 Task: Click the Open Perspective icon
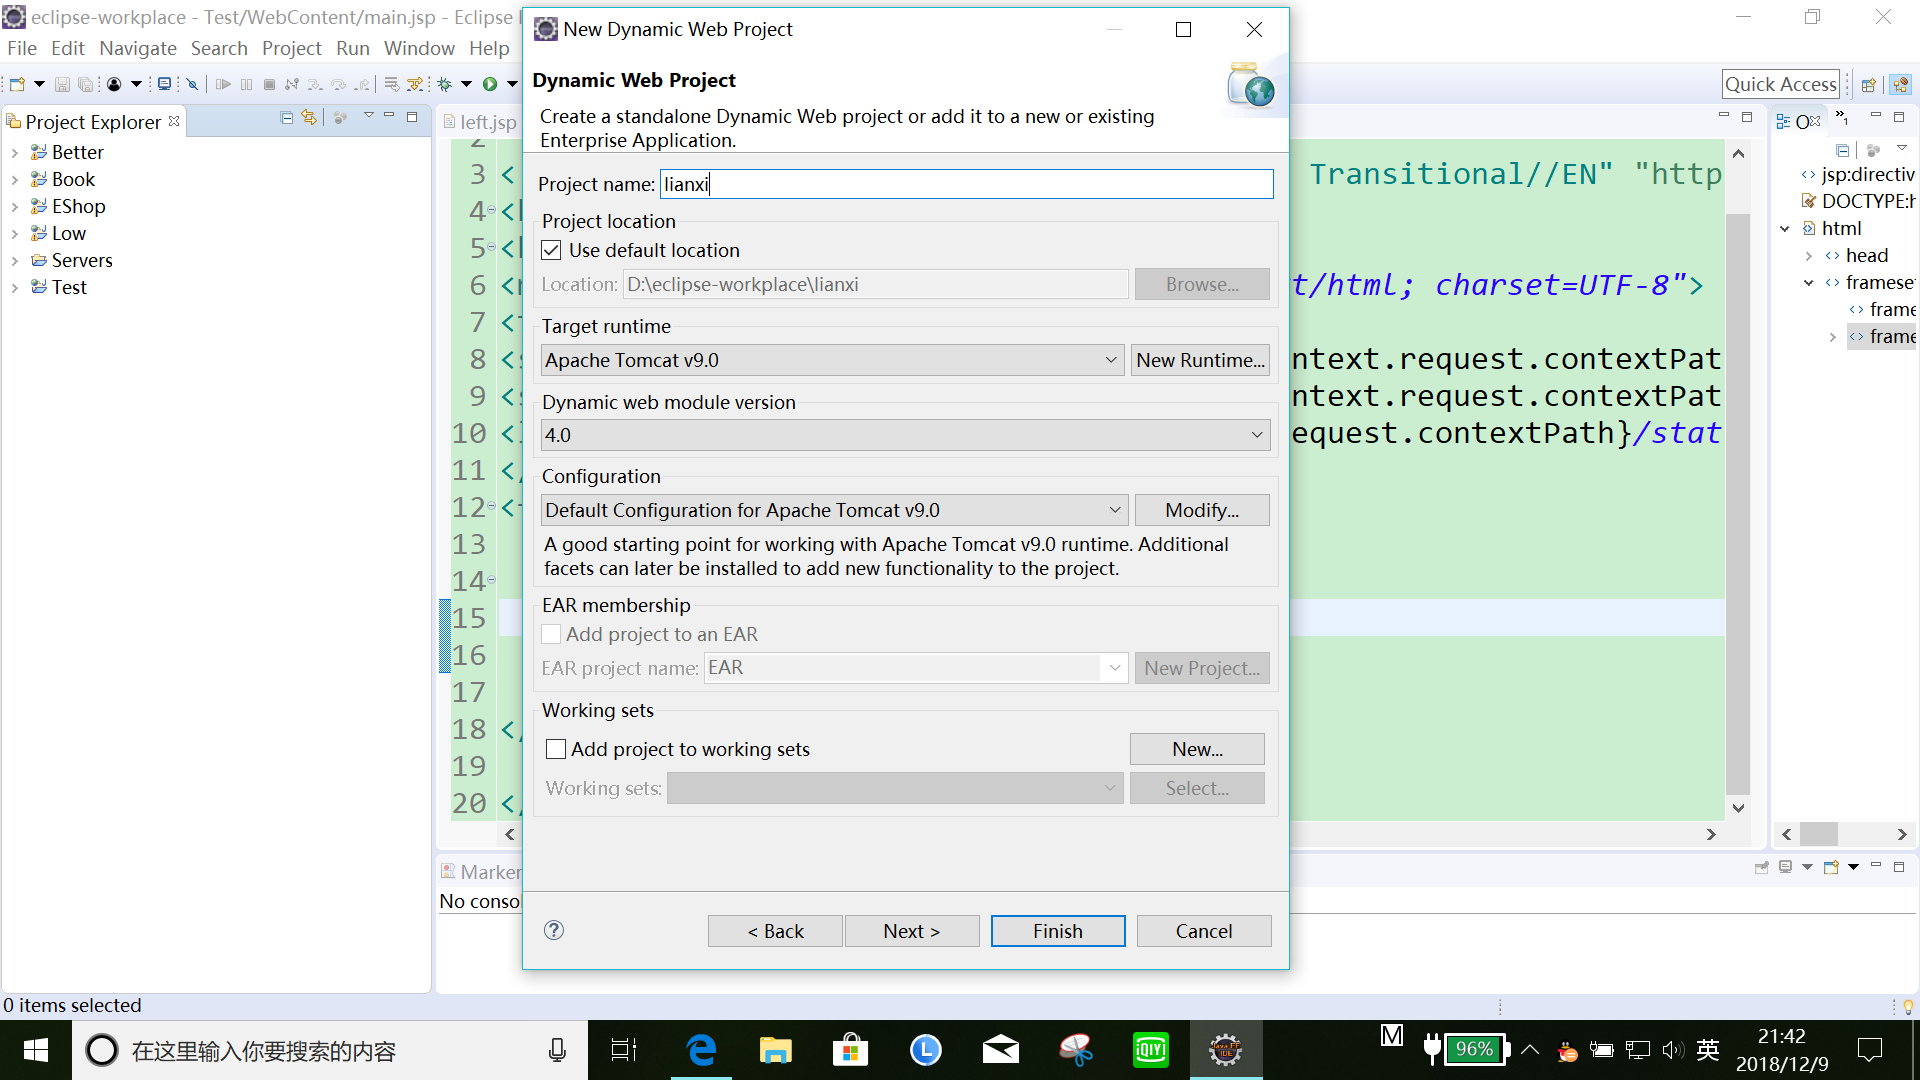1868,85
